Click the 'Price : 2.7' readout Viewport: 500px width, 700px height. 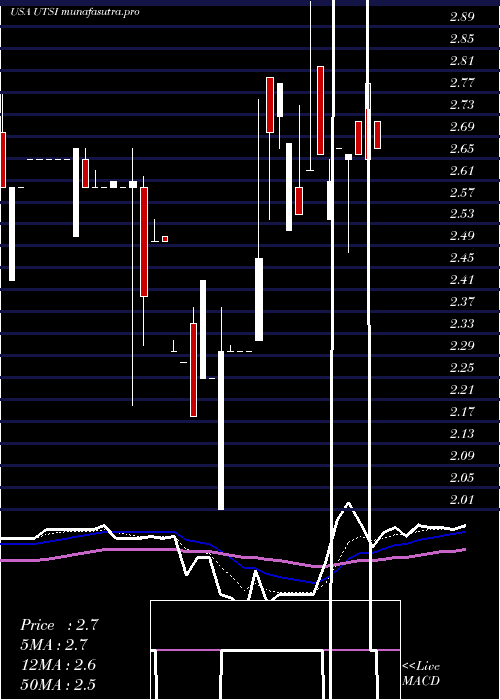tap(59, 625)
